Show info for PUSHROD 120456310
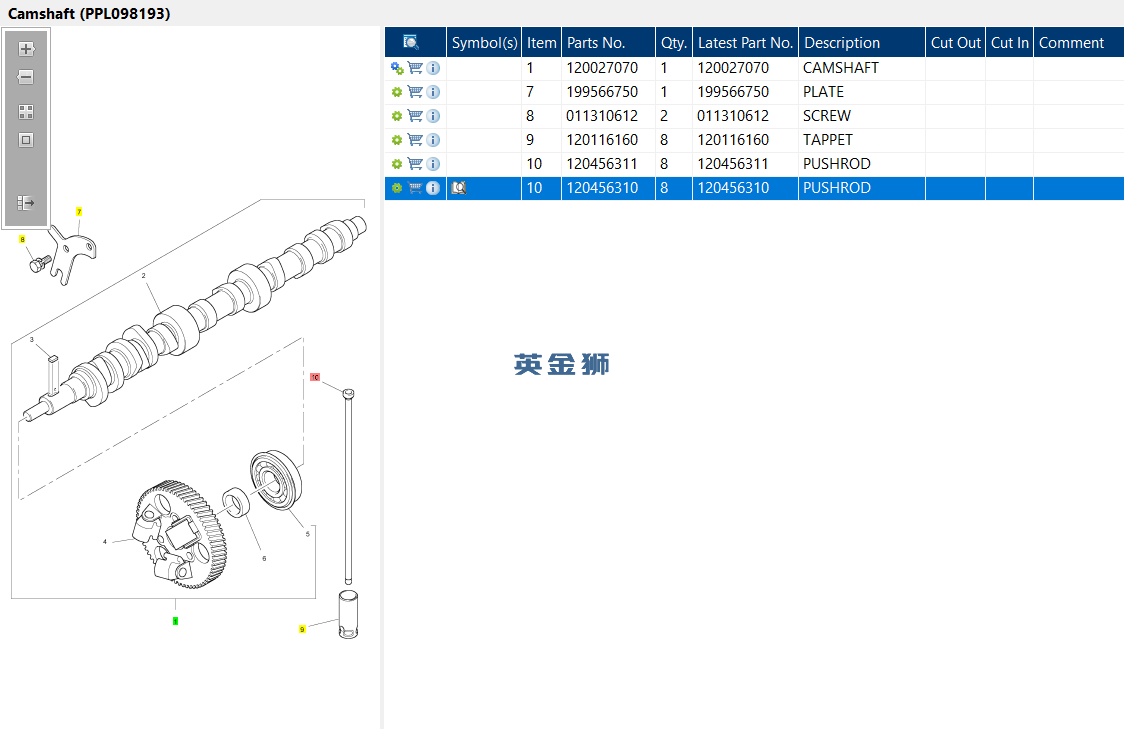This screenshot has height=729, width=1124. pos(433,188)
